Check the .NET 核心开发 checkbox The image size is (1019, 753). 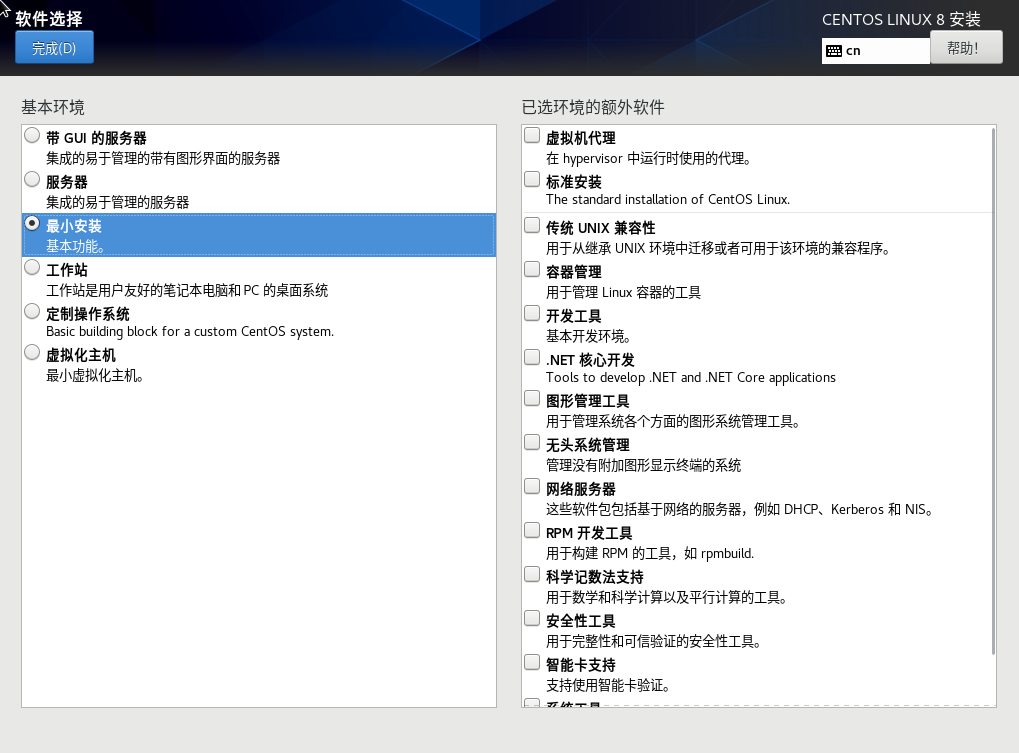click(x=532, y=357)
